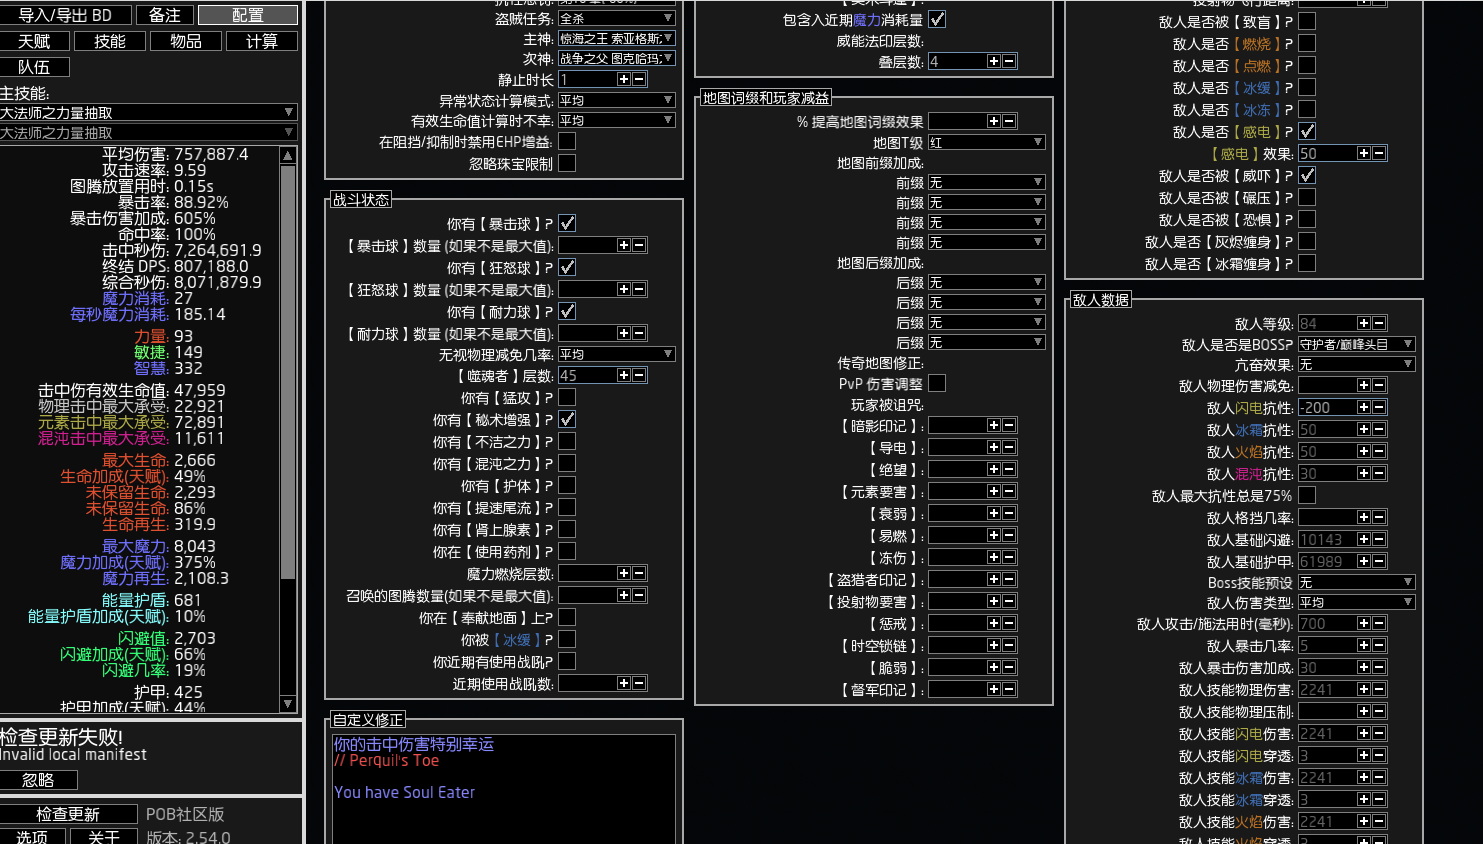
Task: Click the minus button for 【感电】效果
Action: pyautogui.click(x=1379, y=153)
